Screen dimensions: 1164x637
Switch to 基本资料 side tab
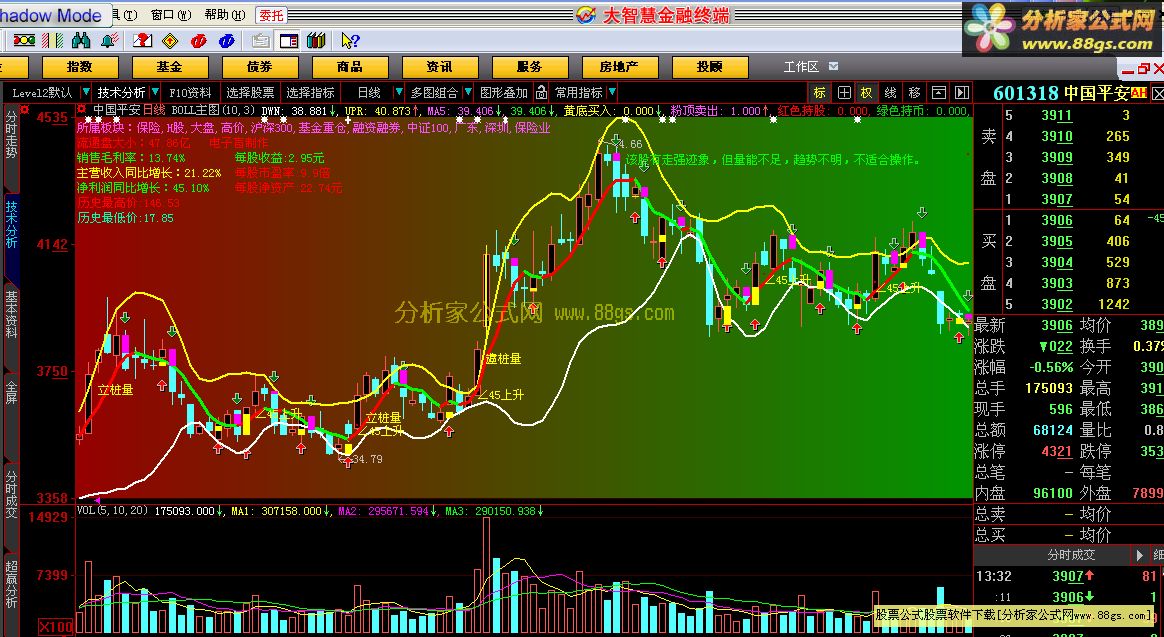[x=11, y=315]
